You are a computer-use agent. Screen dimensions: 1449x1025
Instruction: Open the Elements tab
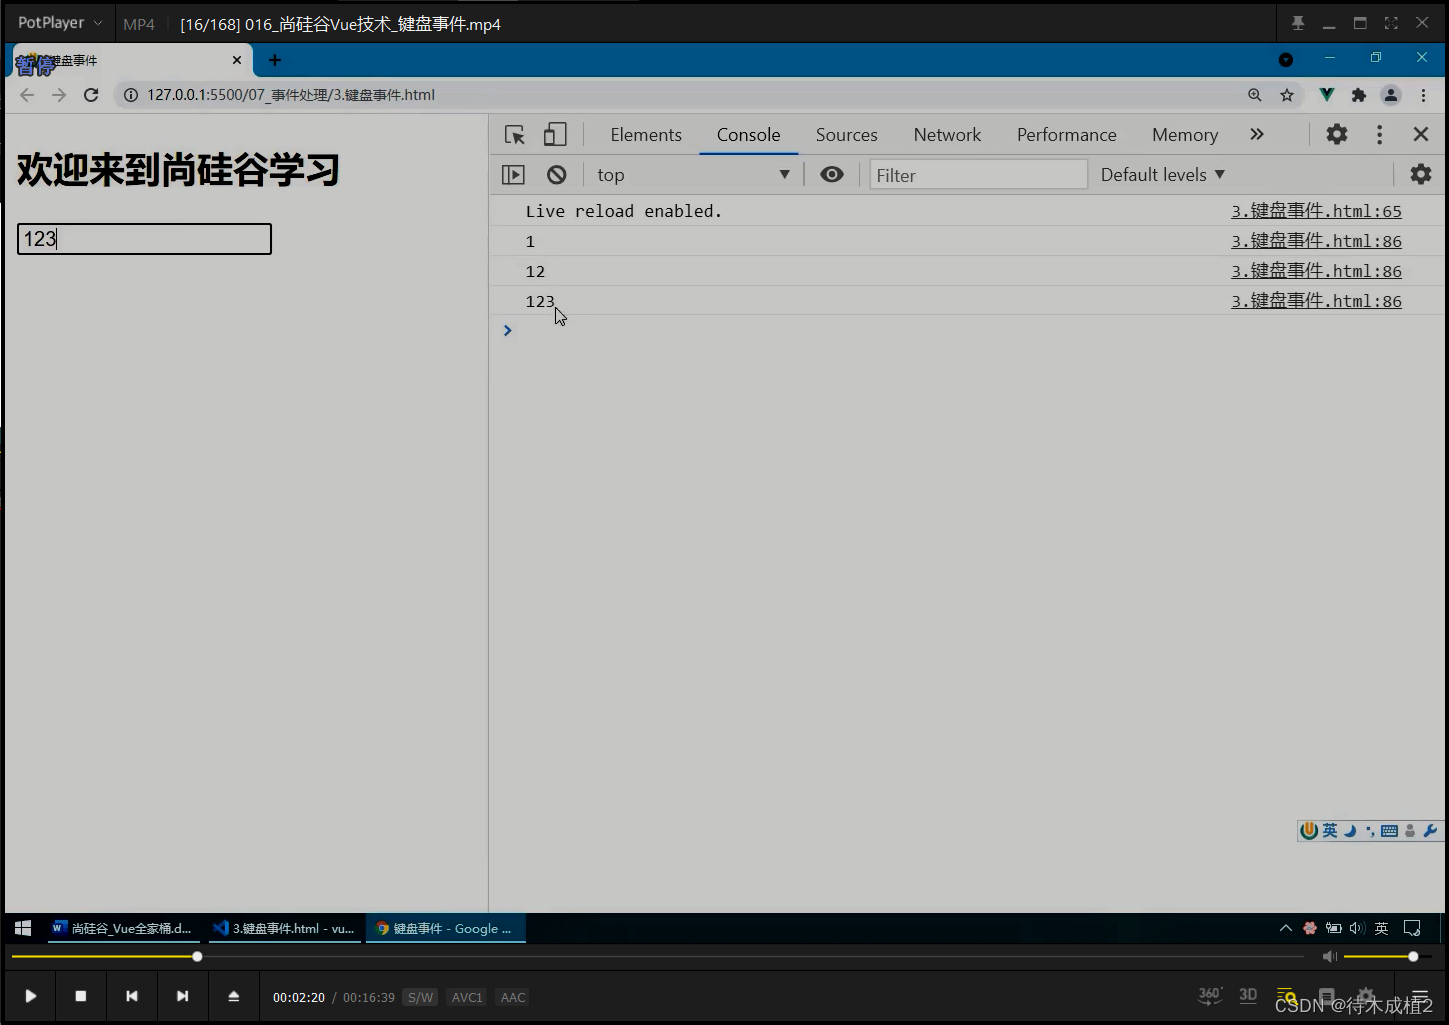pyautogui.click(x=646, y=135)
